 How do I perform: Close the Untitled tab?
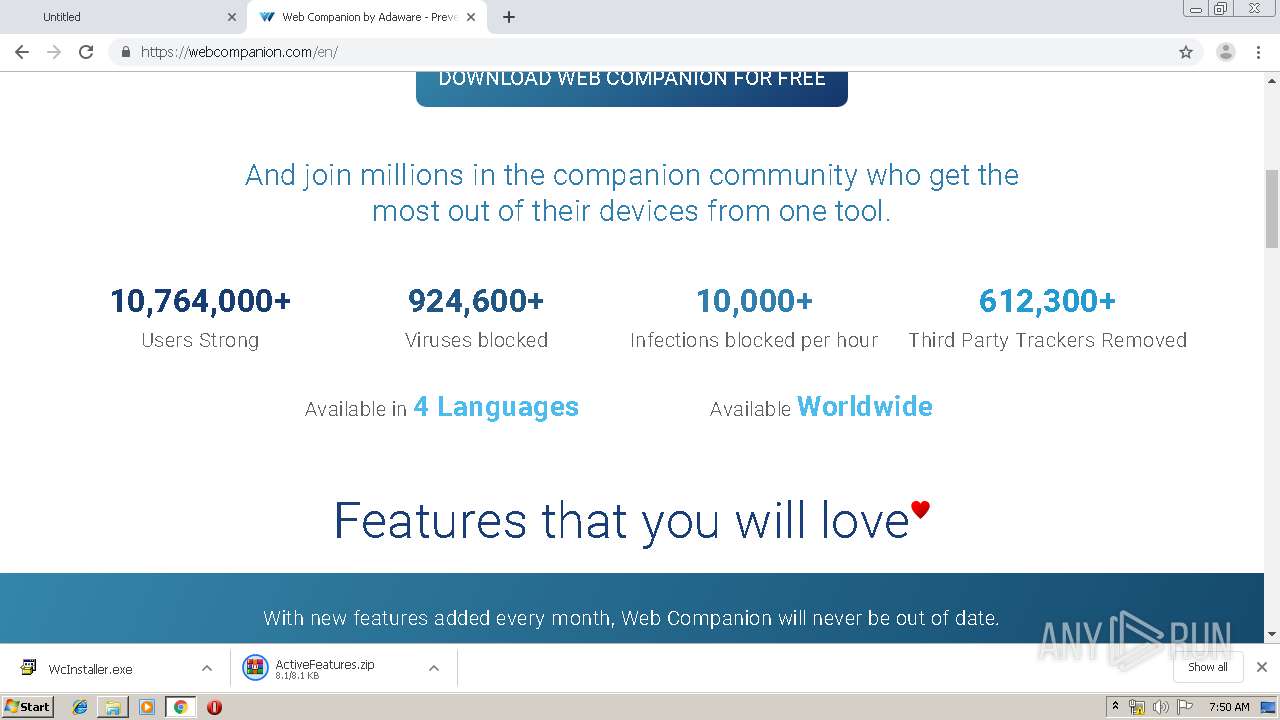232,17
